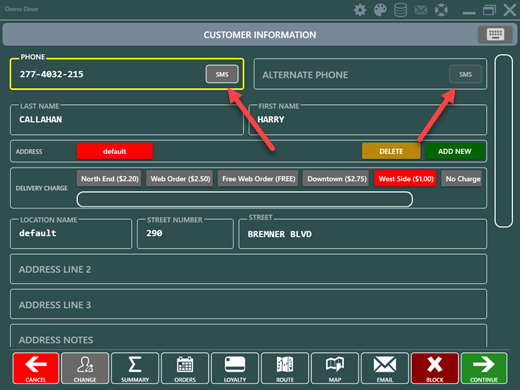Show the customer address MAP
The width and height of the screenshot is (520, 390).
[x=335, y=368]
